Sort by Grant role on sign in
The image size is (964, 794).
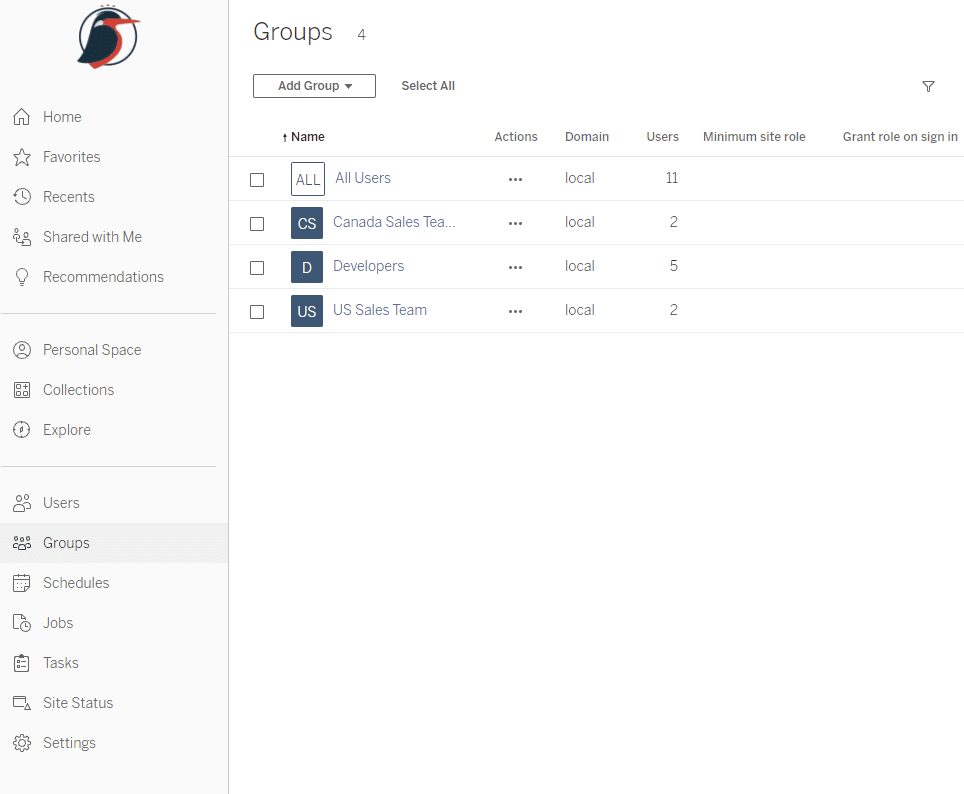(900, 137)
